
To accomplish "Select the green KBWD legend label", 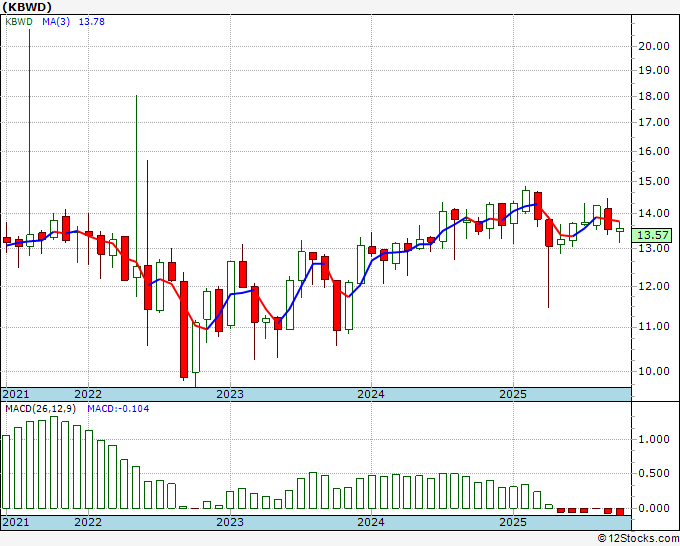I will coord(19,22).
